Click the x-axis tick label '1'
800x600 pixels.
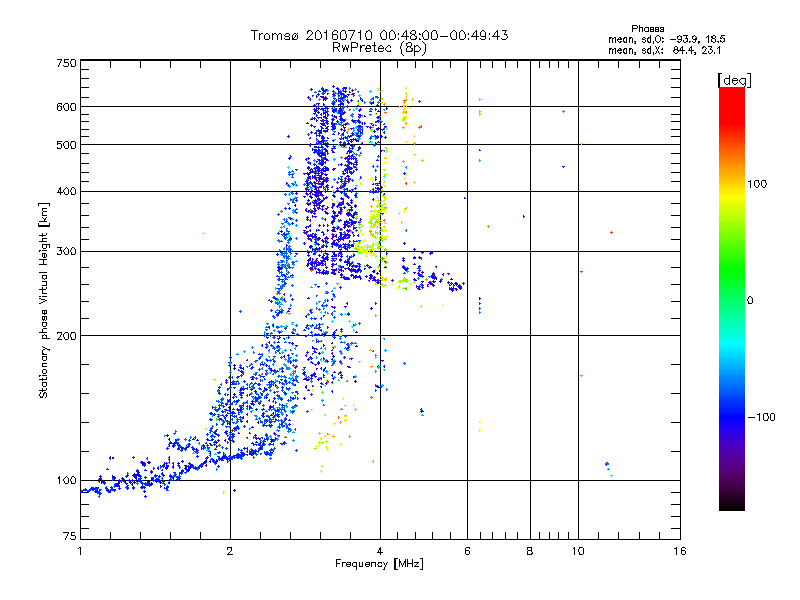[80, 551]
